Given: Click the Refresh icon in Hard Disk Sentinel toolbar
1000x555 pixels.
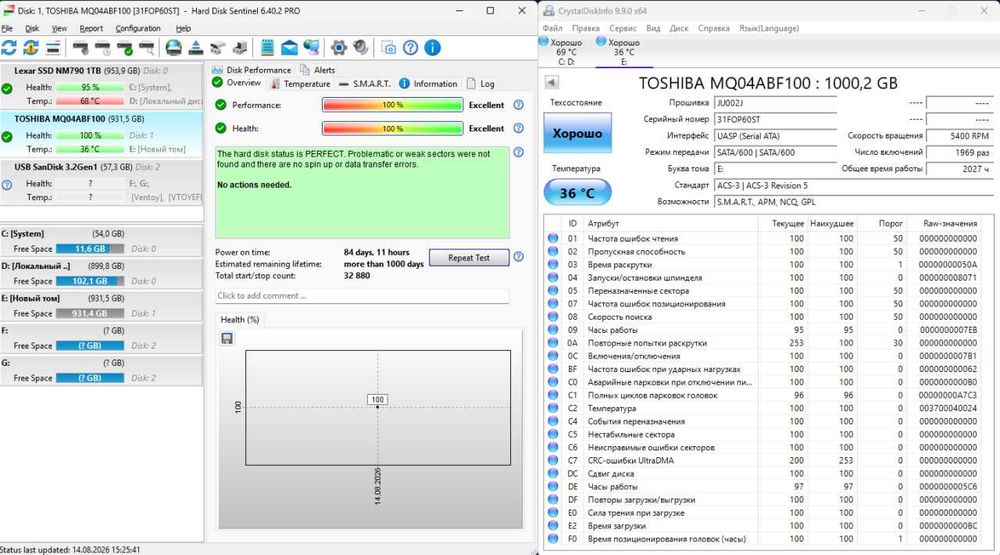Looking at the screenshot, I should click(9, 47).
